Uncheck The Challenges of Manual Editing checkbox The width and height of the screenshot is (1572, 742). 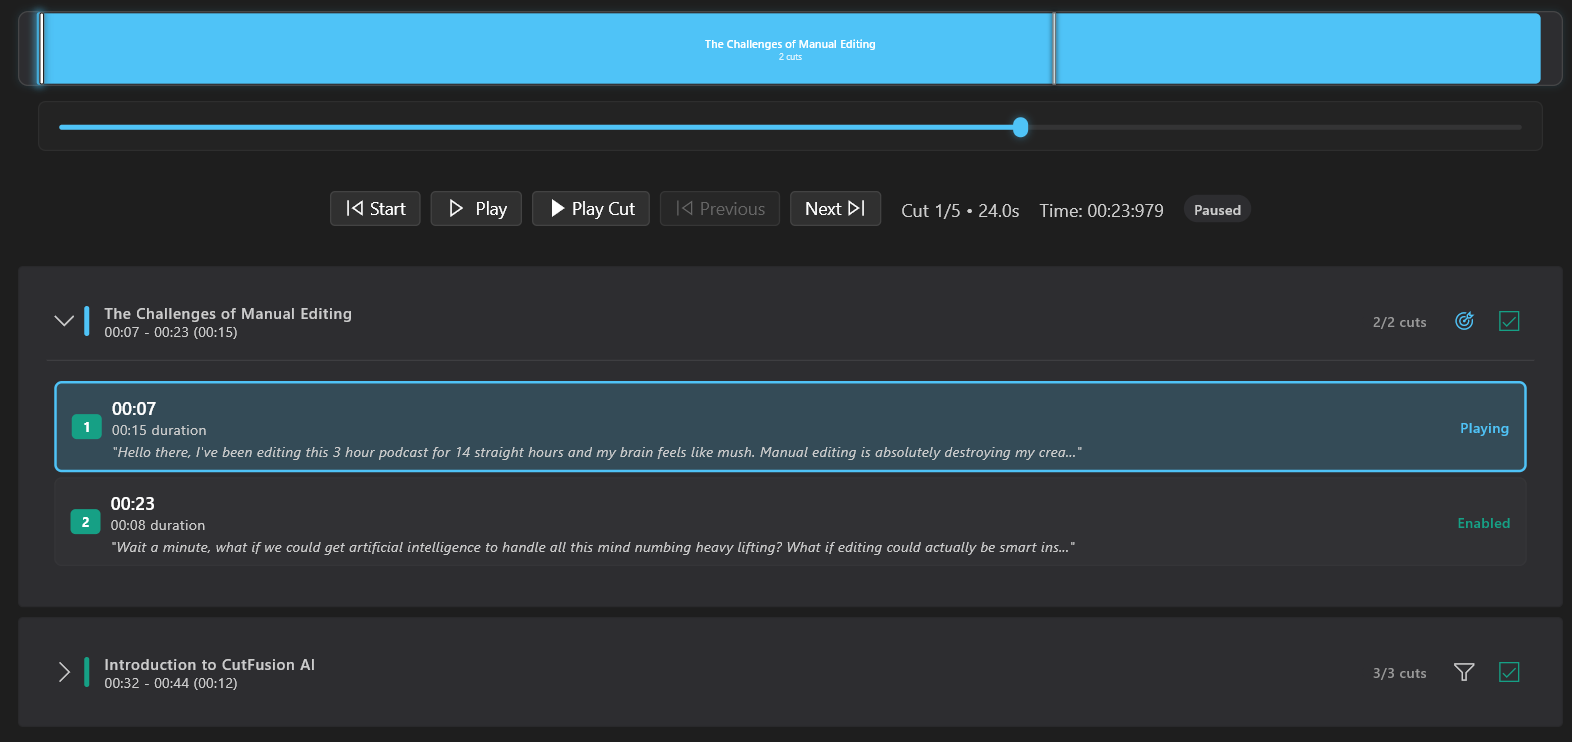coord(1509,321)
